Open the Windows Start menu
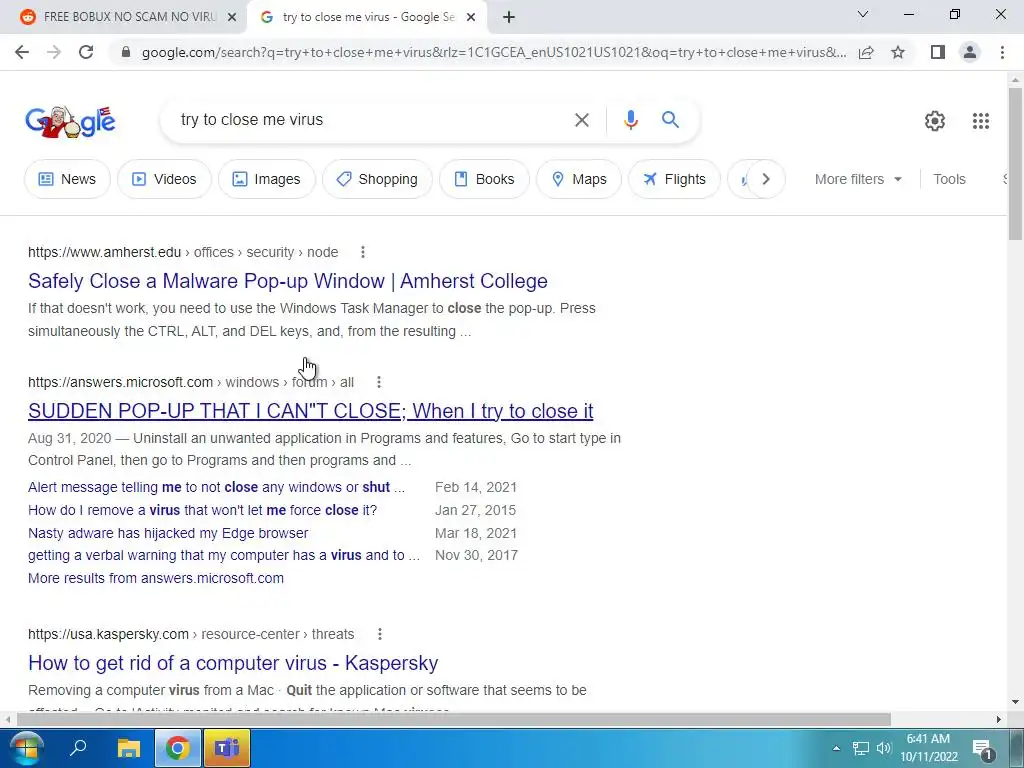The width and height of the screenshot is (1024, 768). point(25,748)
